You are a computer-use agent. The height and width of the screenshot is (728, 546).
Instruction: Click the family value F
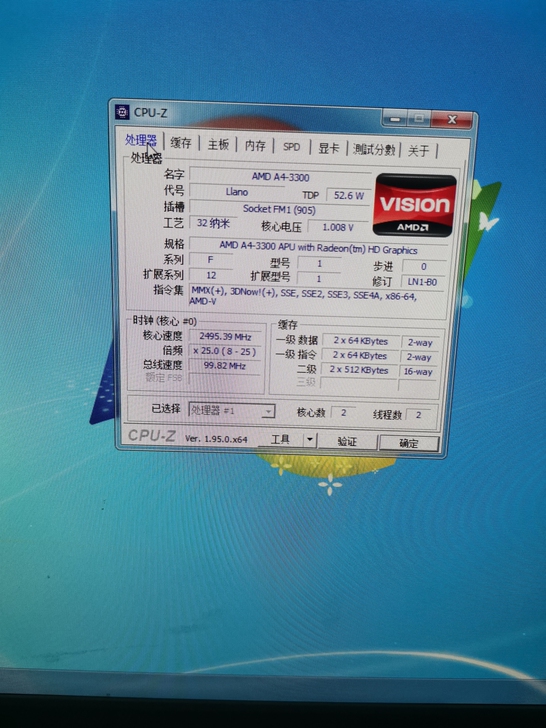pyautogui.click(x=210, y=260)
